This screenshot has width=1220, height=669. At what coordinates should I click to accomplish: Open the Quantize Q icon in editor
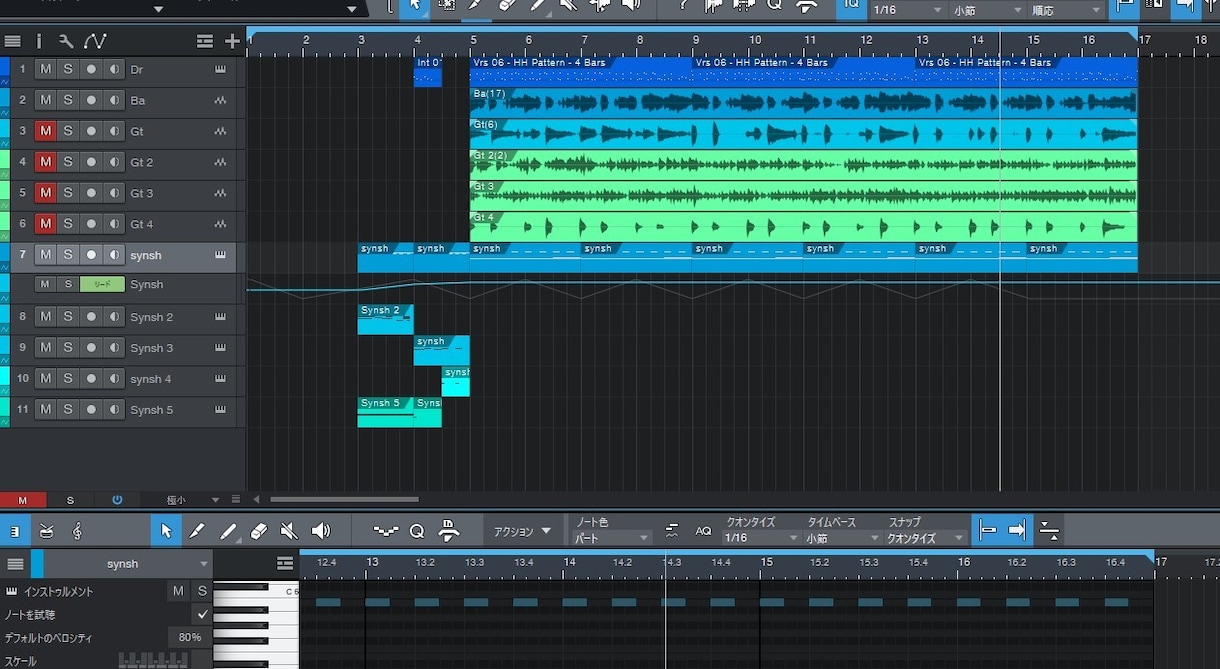pyautogui.click(x=417, y=531)
